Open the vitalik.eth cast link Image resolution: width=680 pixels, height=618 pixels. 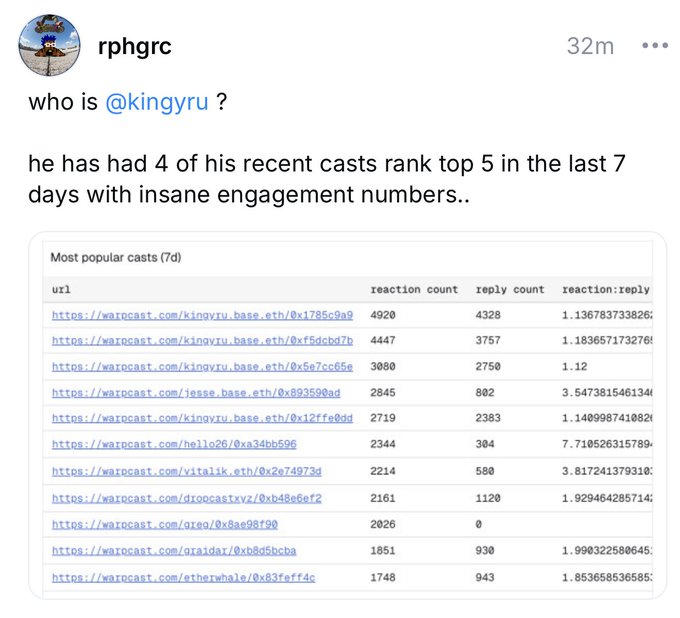click(x=186, y=470)
